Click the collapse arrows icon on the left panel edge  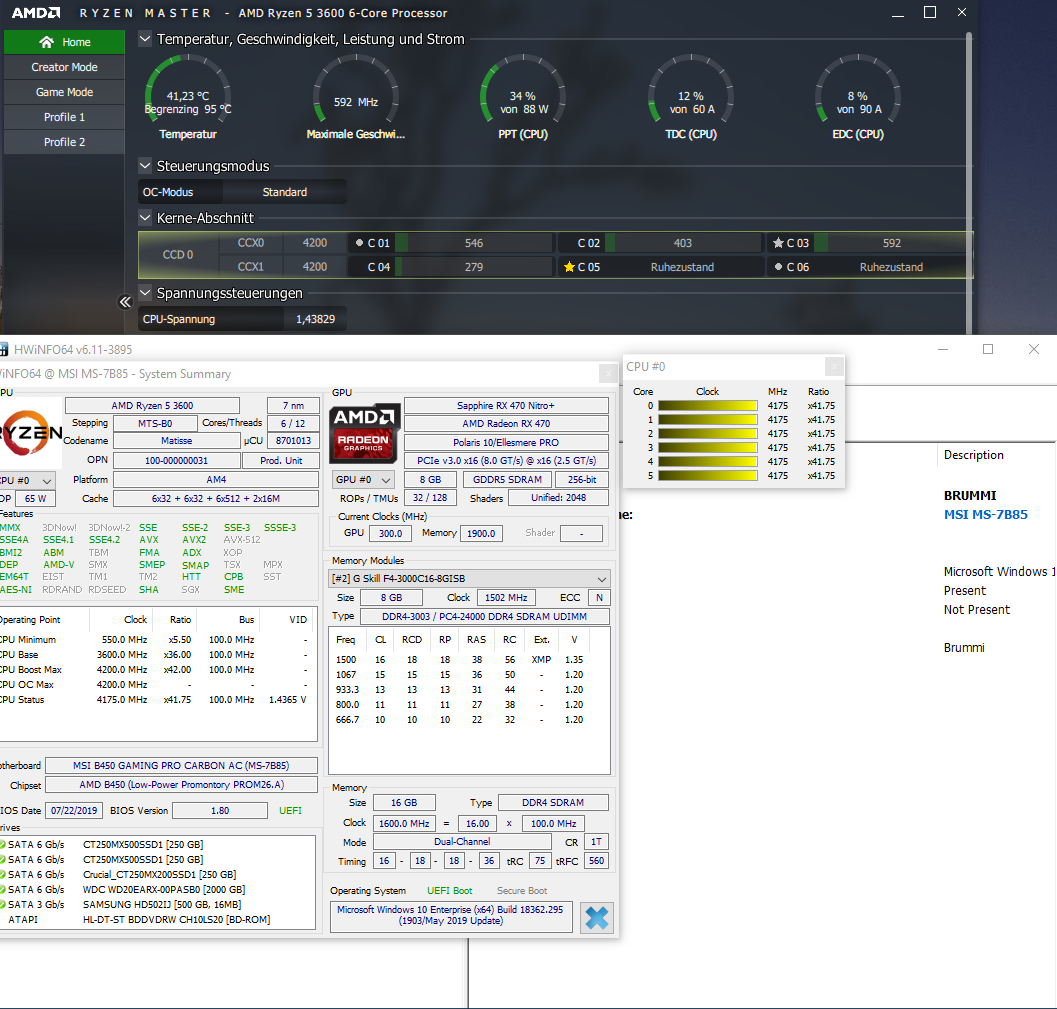click(x=124, y=301)
